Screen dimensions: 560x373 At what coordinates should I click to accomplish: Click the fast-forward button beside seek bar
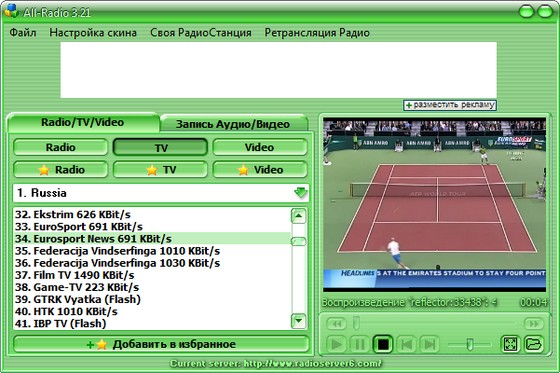(x=534, y=324)
